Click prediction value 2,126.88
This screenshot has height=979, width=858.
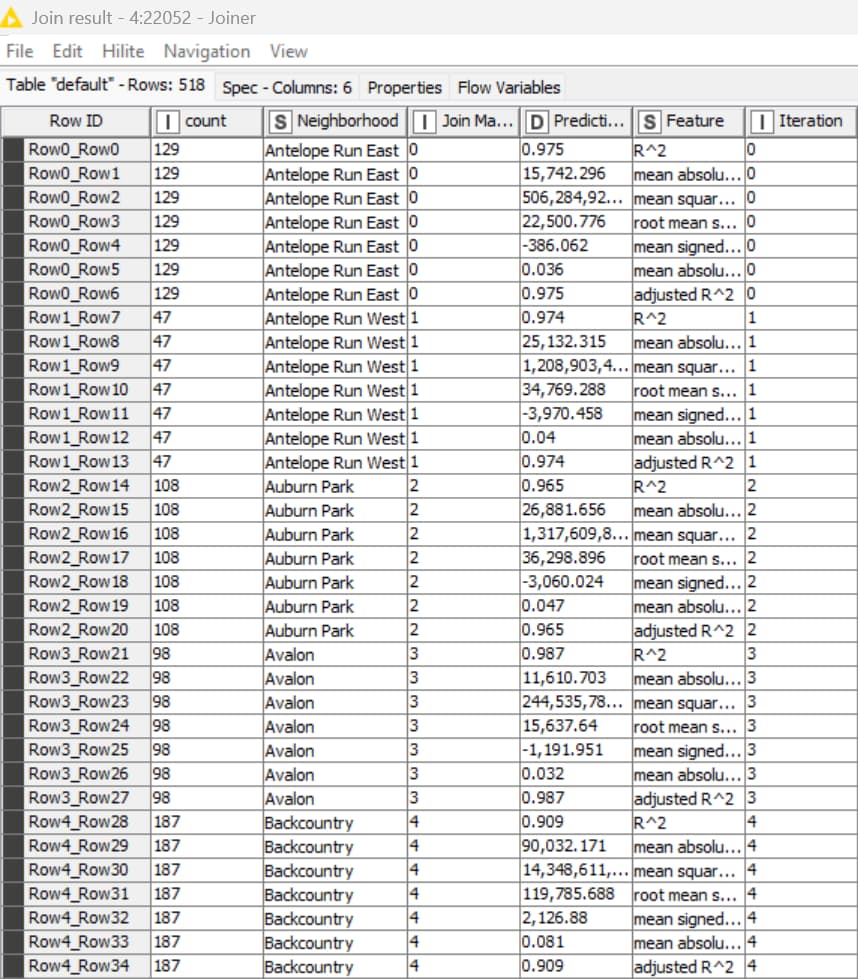[555, 918]
